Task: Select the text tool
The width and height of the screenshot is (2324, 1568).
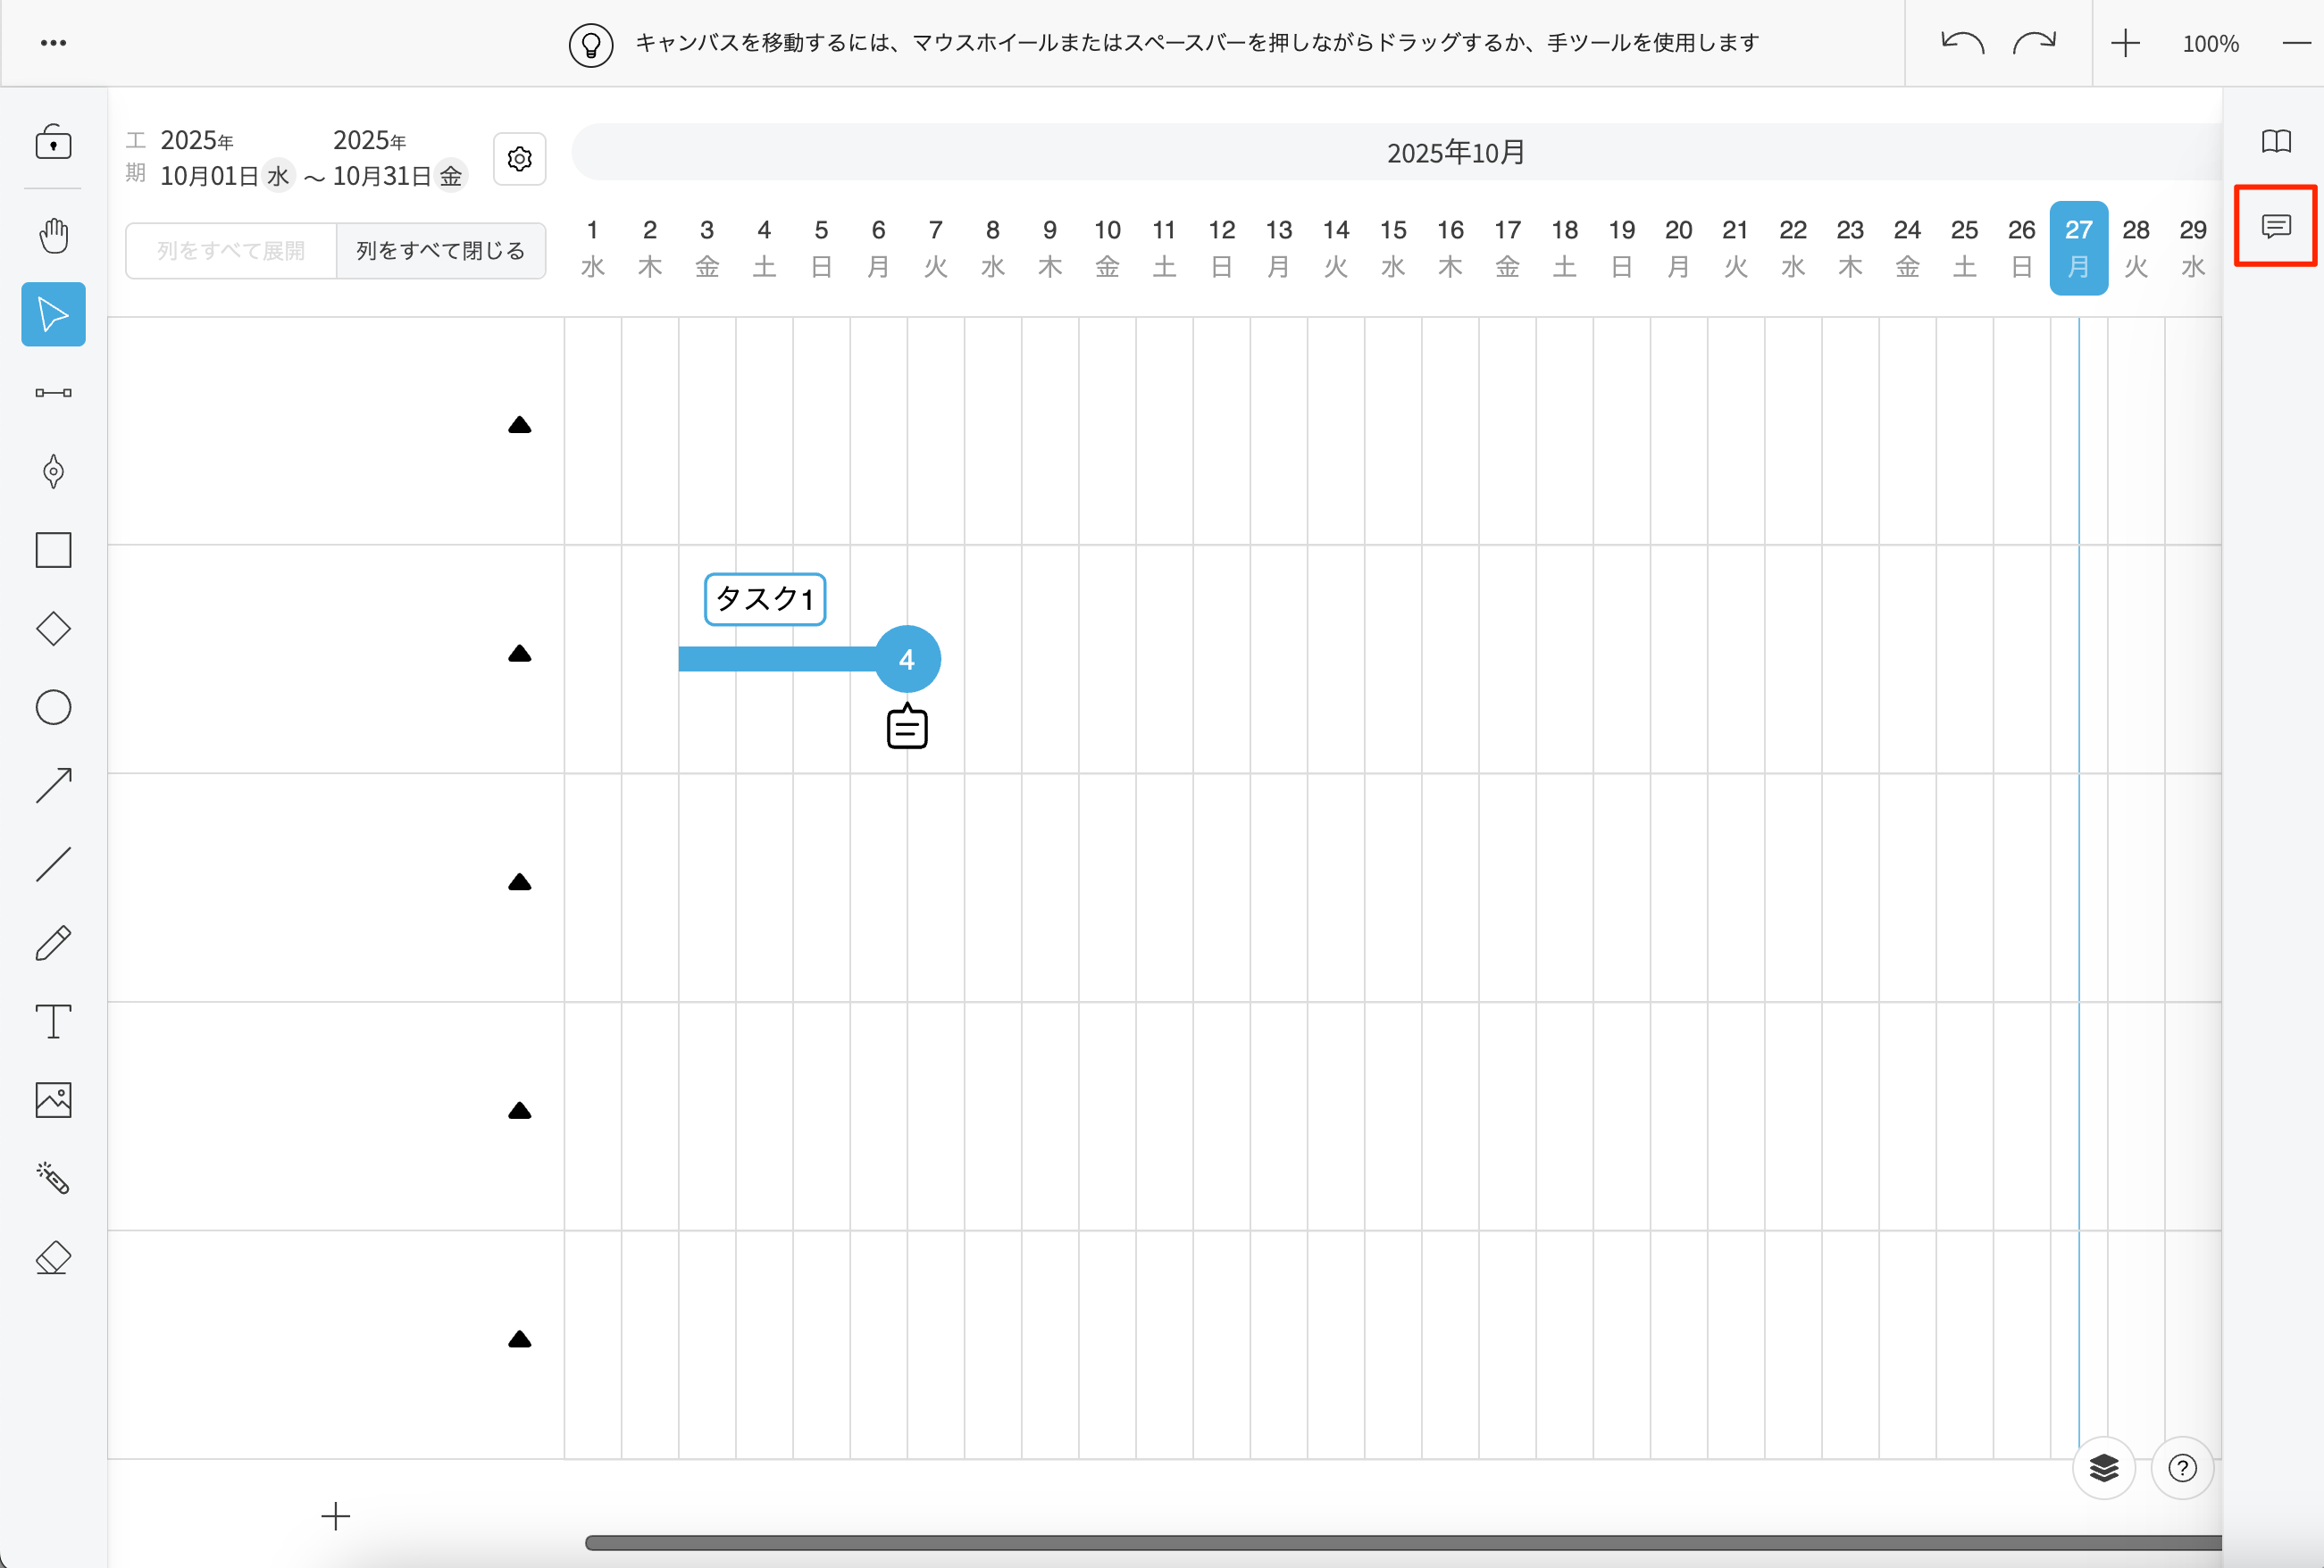Action: 53,1021
